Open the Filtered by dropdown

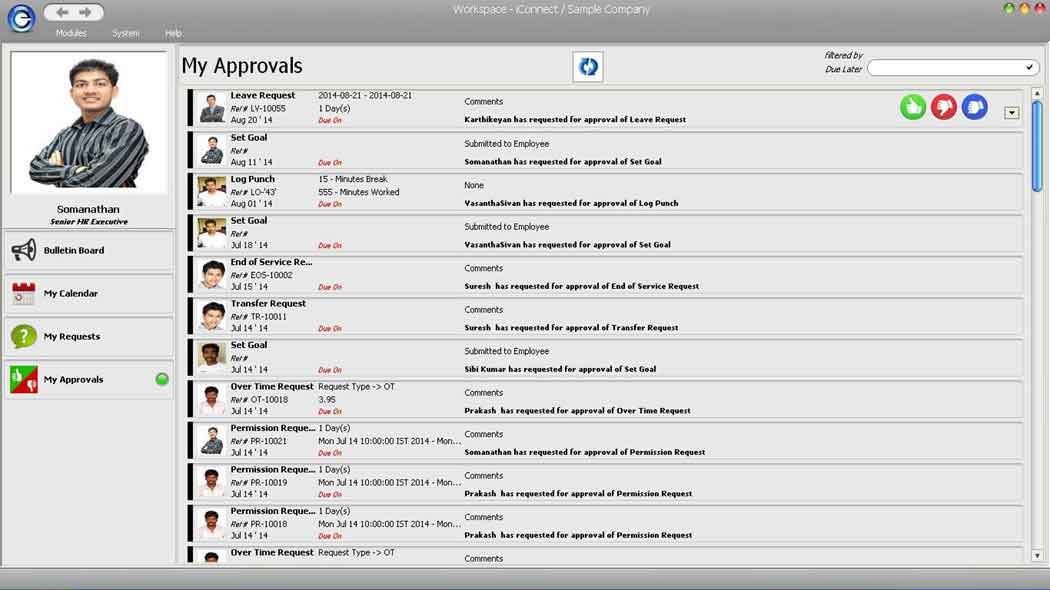point(951,68)
